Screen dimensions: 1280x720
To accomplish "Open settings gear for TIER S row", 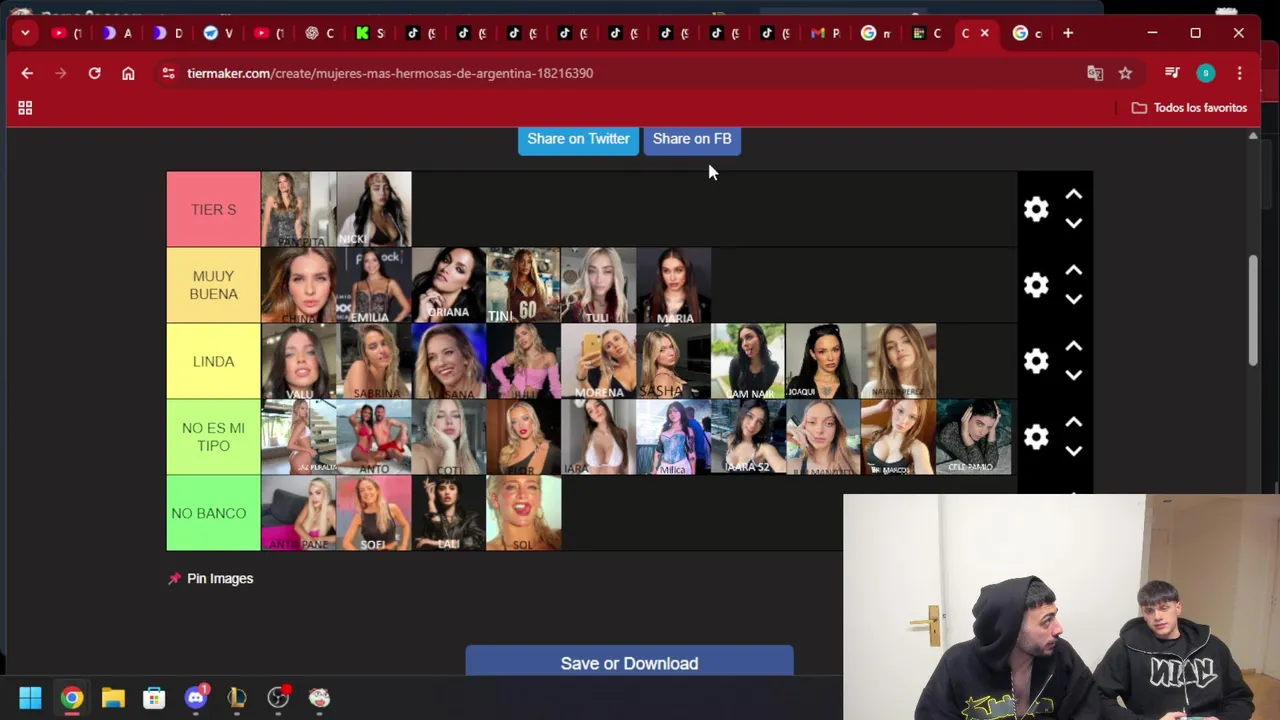I will [x=1036, y=209].
